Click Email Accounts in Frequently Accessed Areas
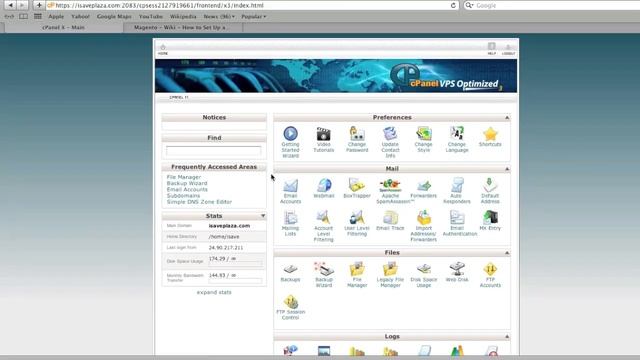This screenshot has width=640, height=360. pyautogui.click(x=187, y=189)
